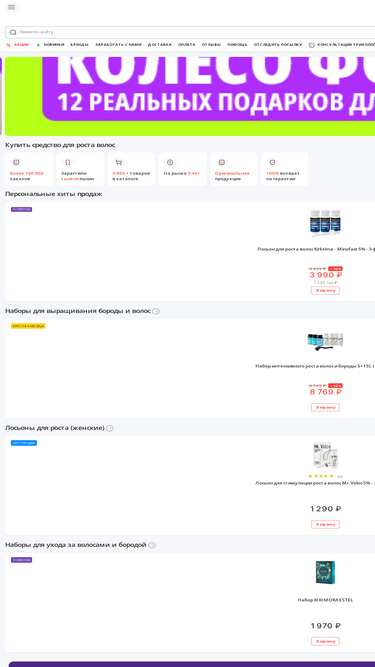Viewport: 375px width, 667px height.
Task: Click the На рынке 9 лет icon
Action: 170,162
